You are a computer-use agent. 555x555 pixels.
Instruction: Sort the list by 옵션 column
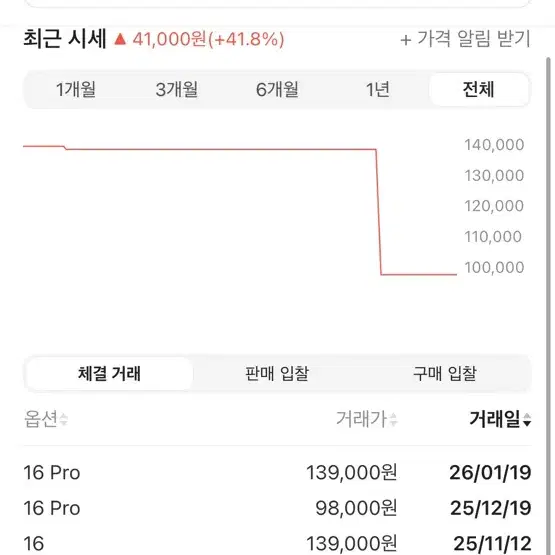41,419
